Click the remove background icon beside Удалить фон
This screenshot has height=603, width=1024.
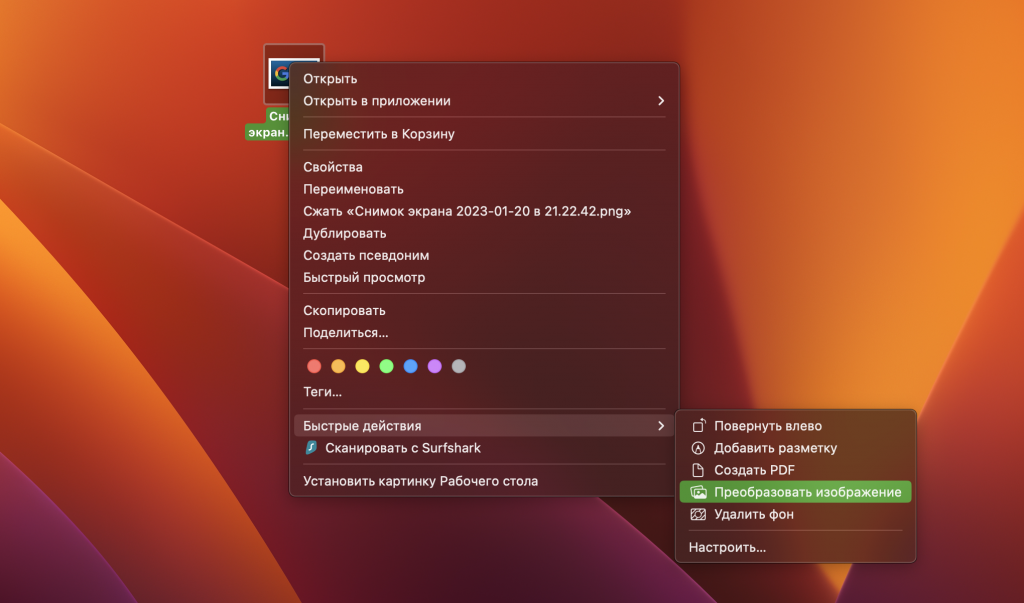pos(698,514)
